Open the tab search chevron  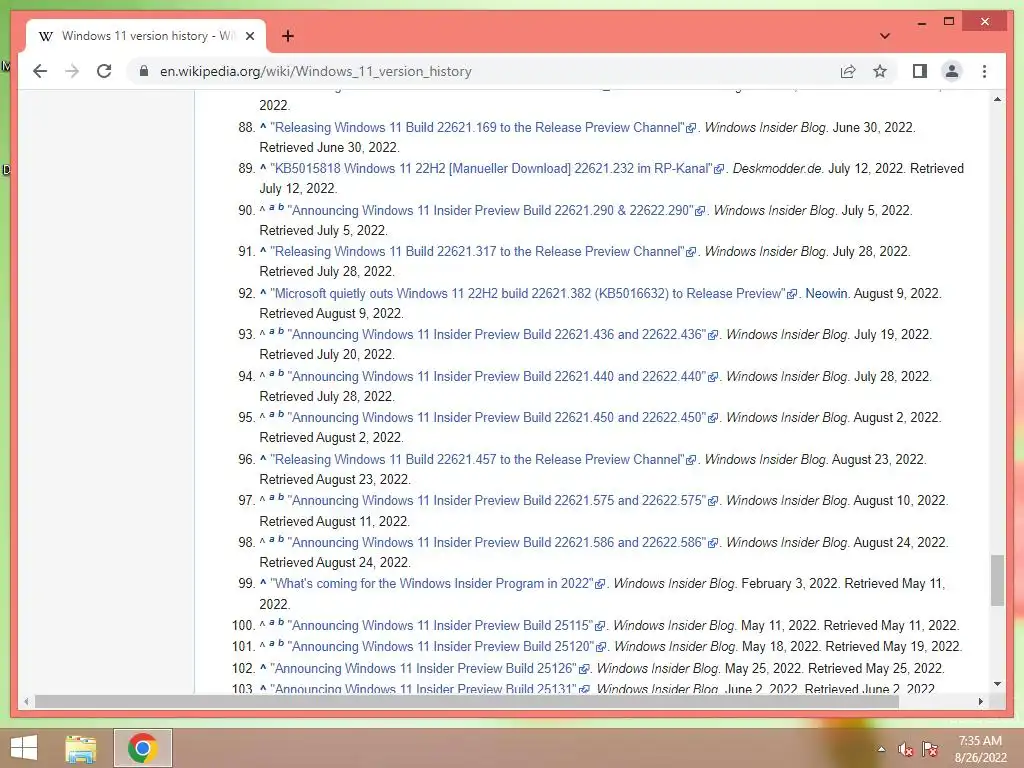[884, 36]
